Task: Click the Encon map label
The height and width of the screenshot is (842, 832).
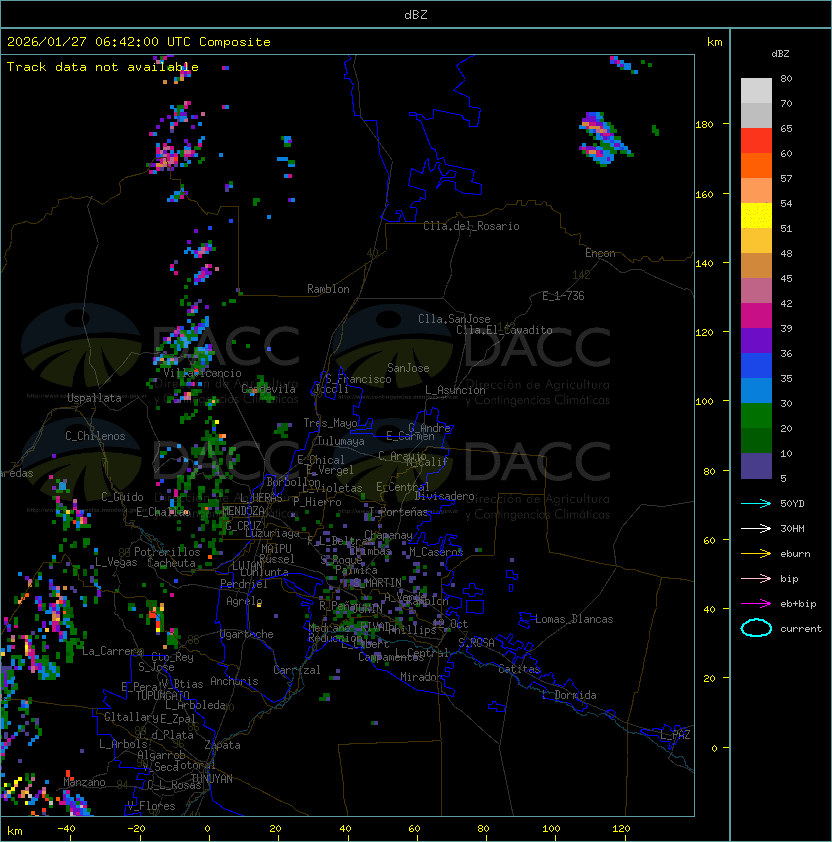Action: click(600, 253)
